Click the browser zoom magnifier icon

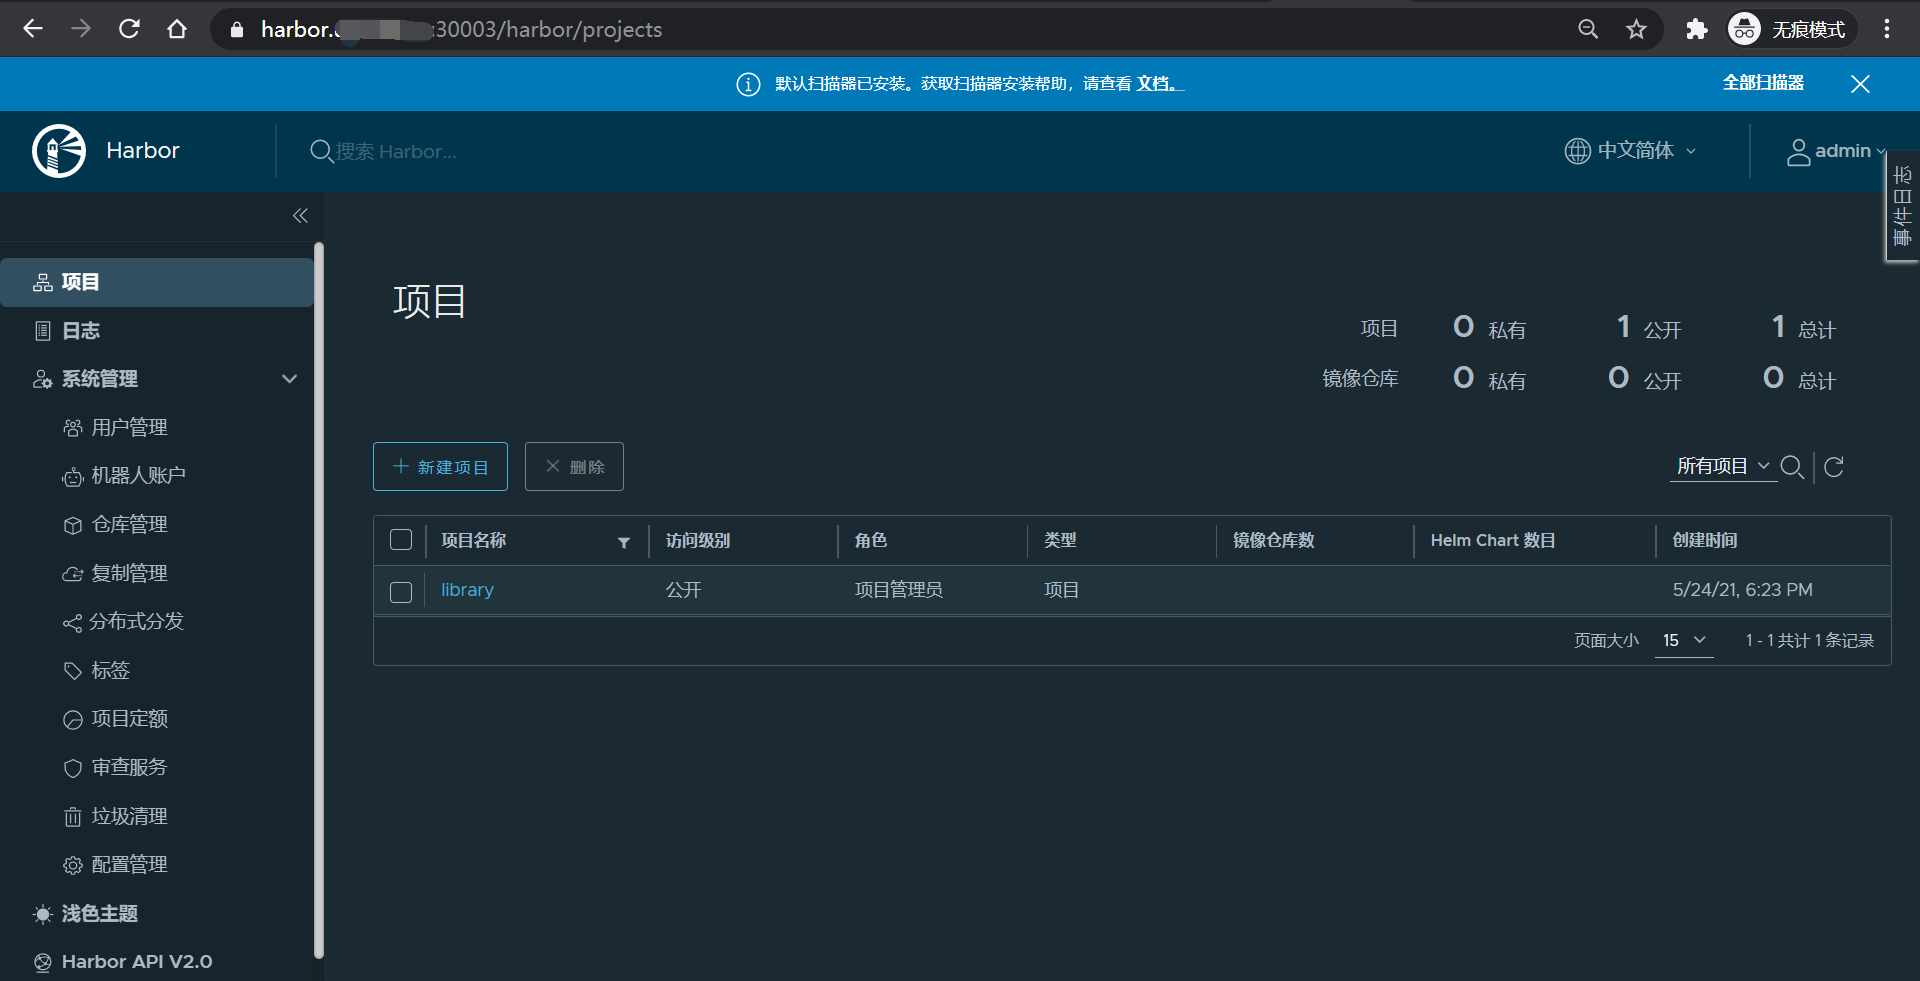point(1588,29)
